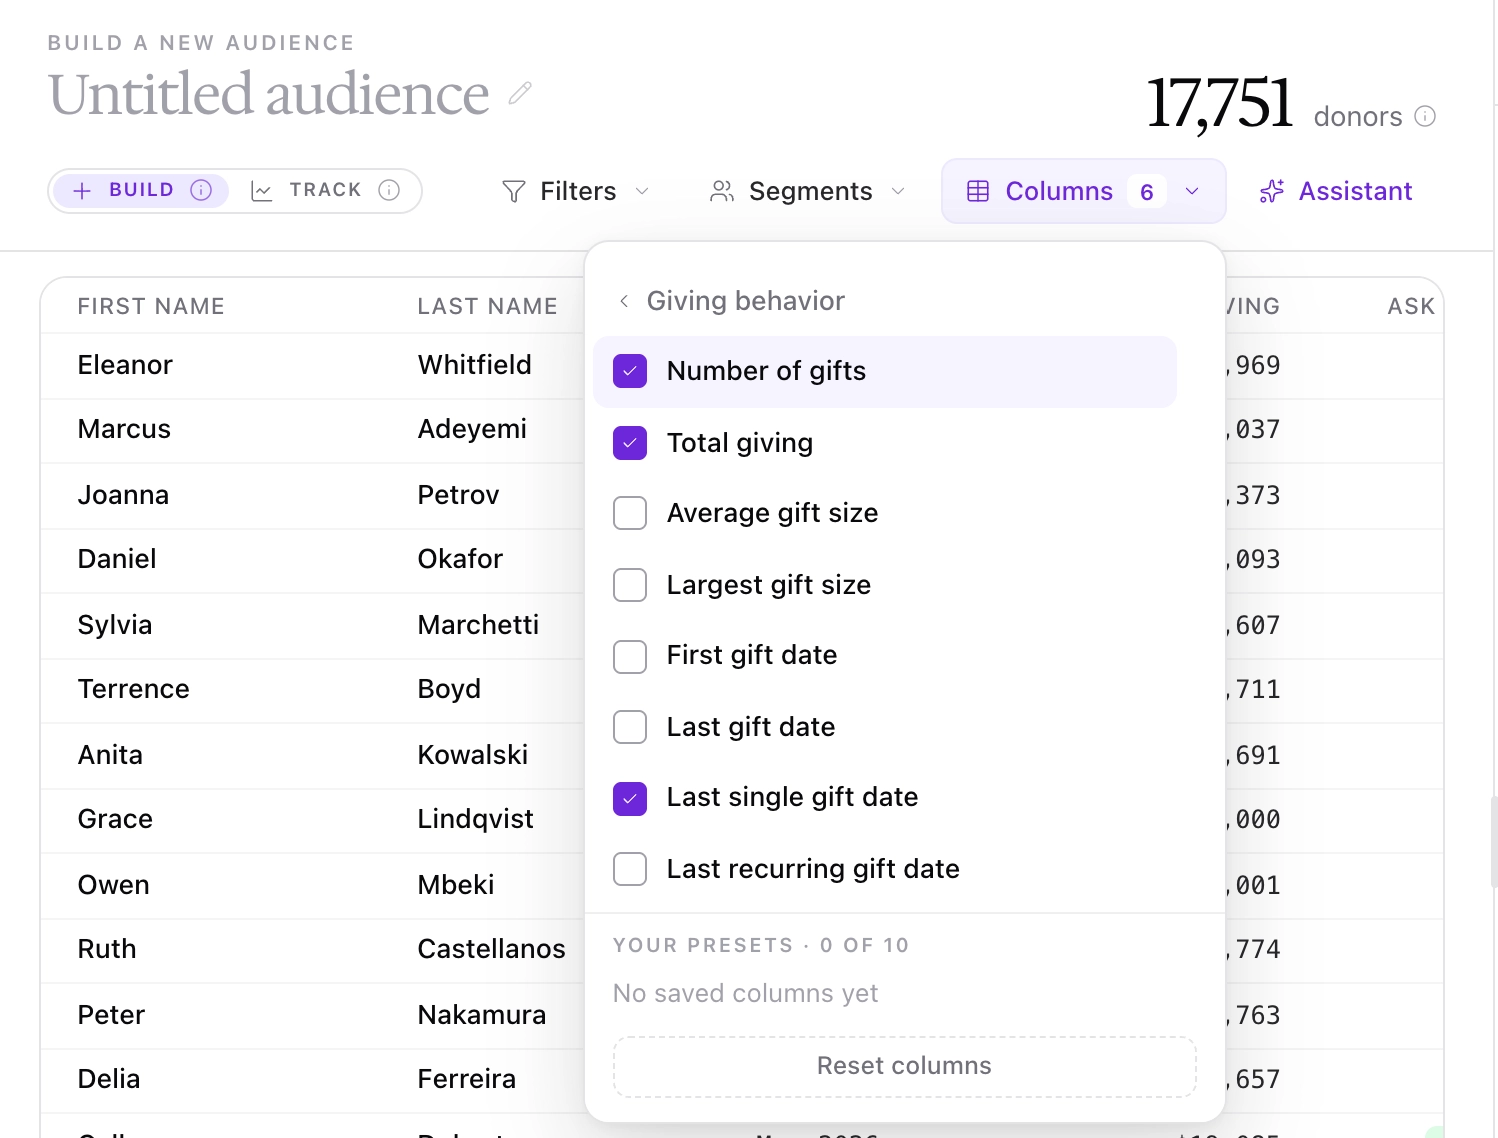Image resolution: width=1498 pixels, height=1138 pixels.
Task: Uncheck Last single gift date column
Action: 630,798
